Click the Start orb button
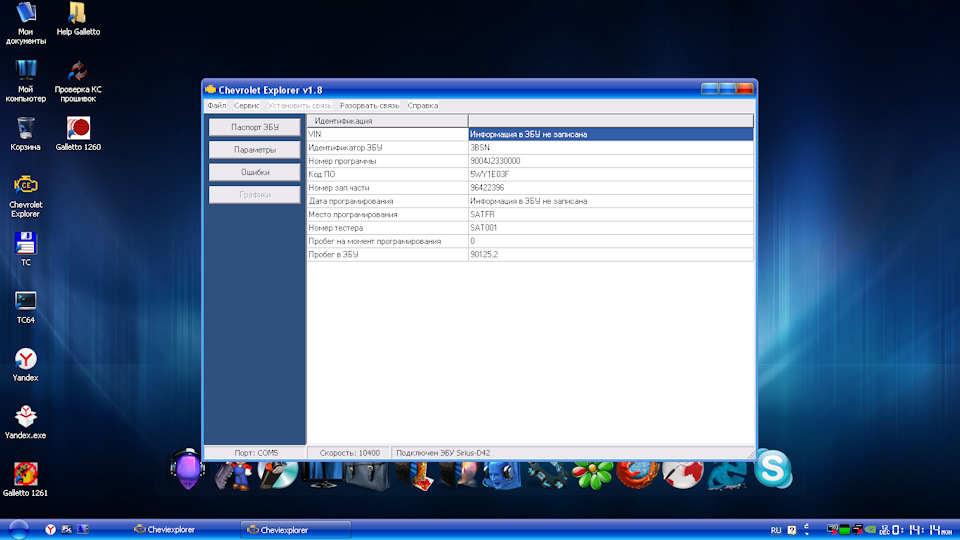This screenshot has height=540, width=960. pyautogui.click(x=18, y=529)
